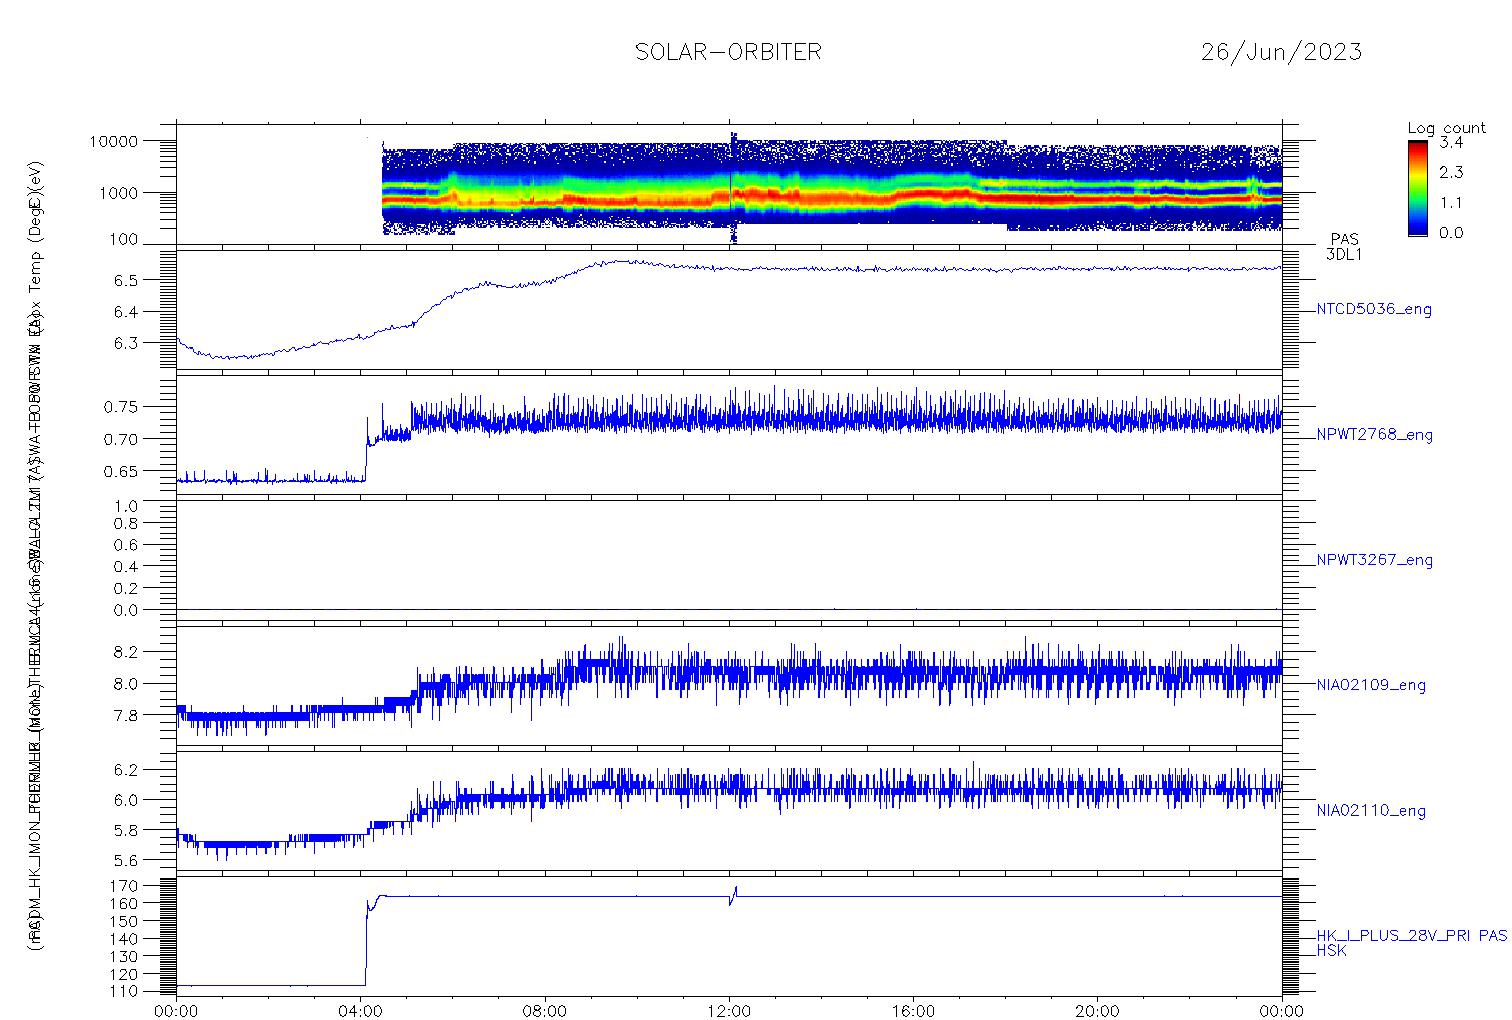Click the 0.0 value on the colorbar

(x=1451, y=233)
